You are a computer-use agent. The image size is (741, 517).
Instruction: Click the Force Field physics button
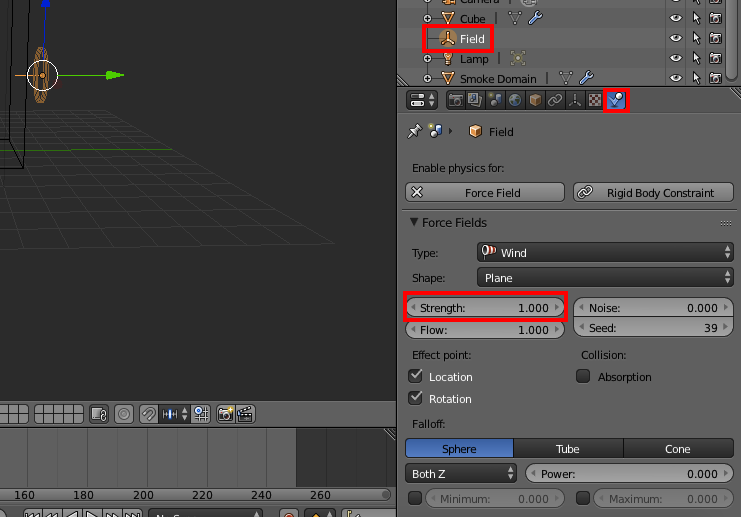click(485, 192)
